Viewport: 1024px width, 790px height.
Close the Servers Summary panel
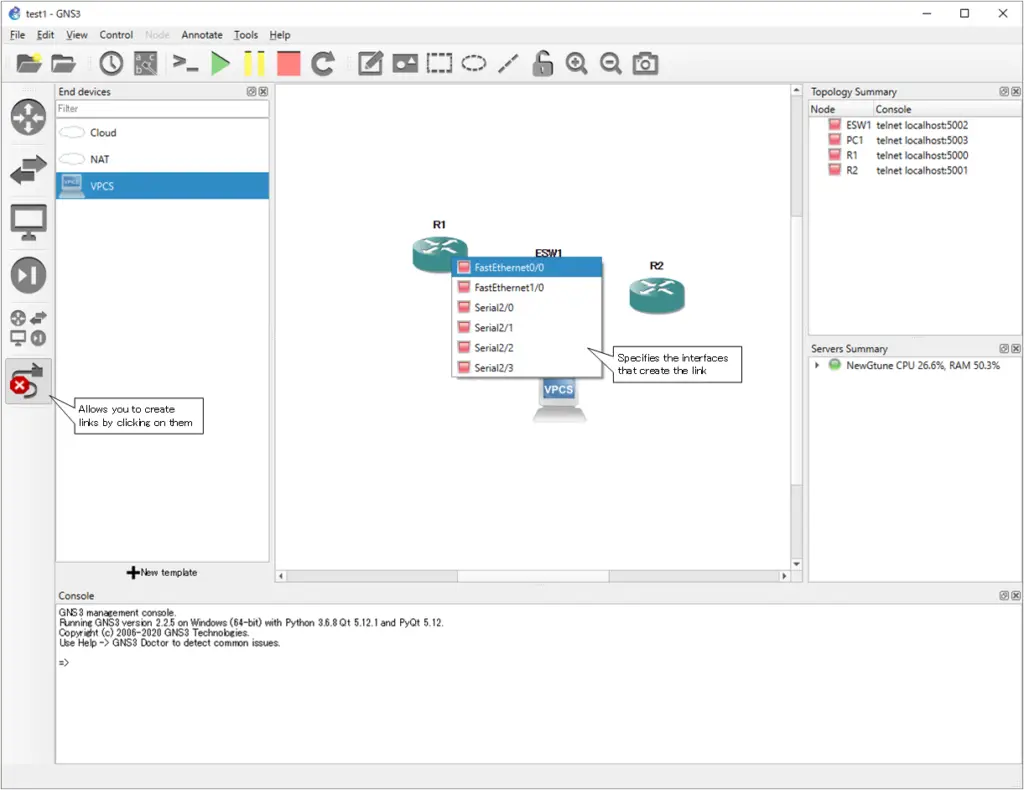(1016, 349)
